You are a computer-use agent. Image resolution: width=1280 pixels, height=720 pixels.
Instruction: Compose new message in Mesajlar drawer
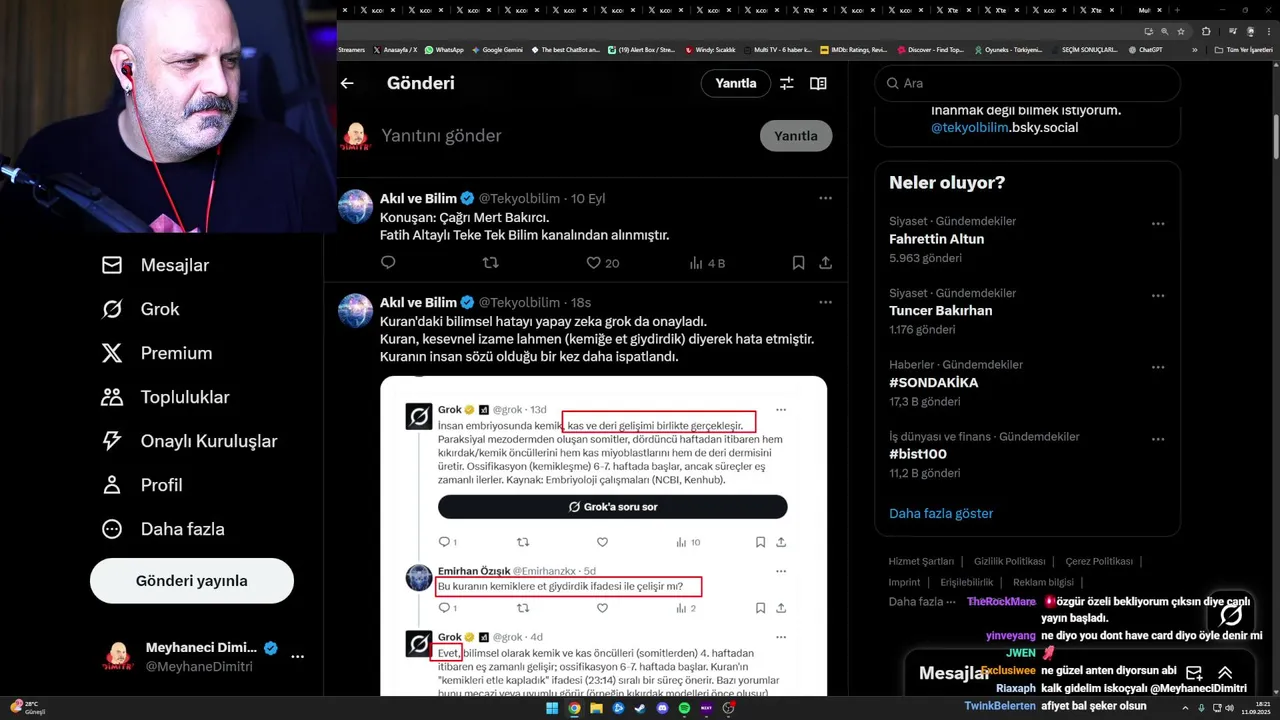tap(1194, 673)
